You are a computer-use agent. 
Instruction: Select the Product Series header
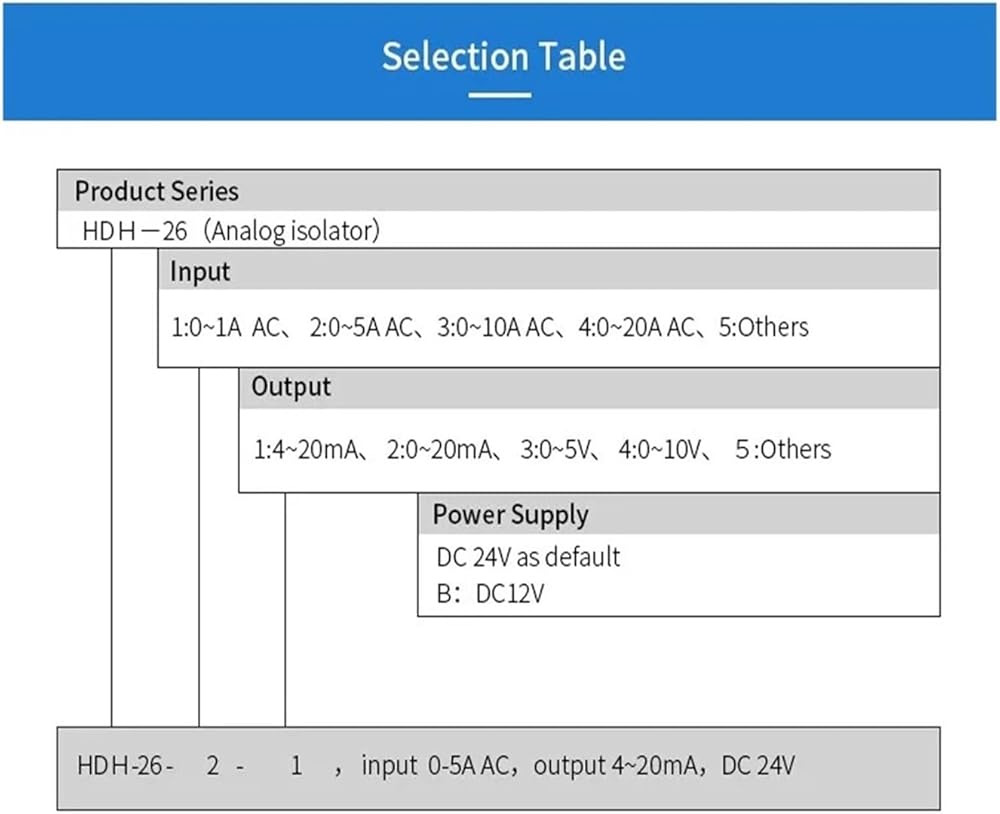point(157,191)
